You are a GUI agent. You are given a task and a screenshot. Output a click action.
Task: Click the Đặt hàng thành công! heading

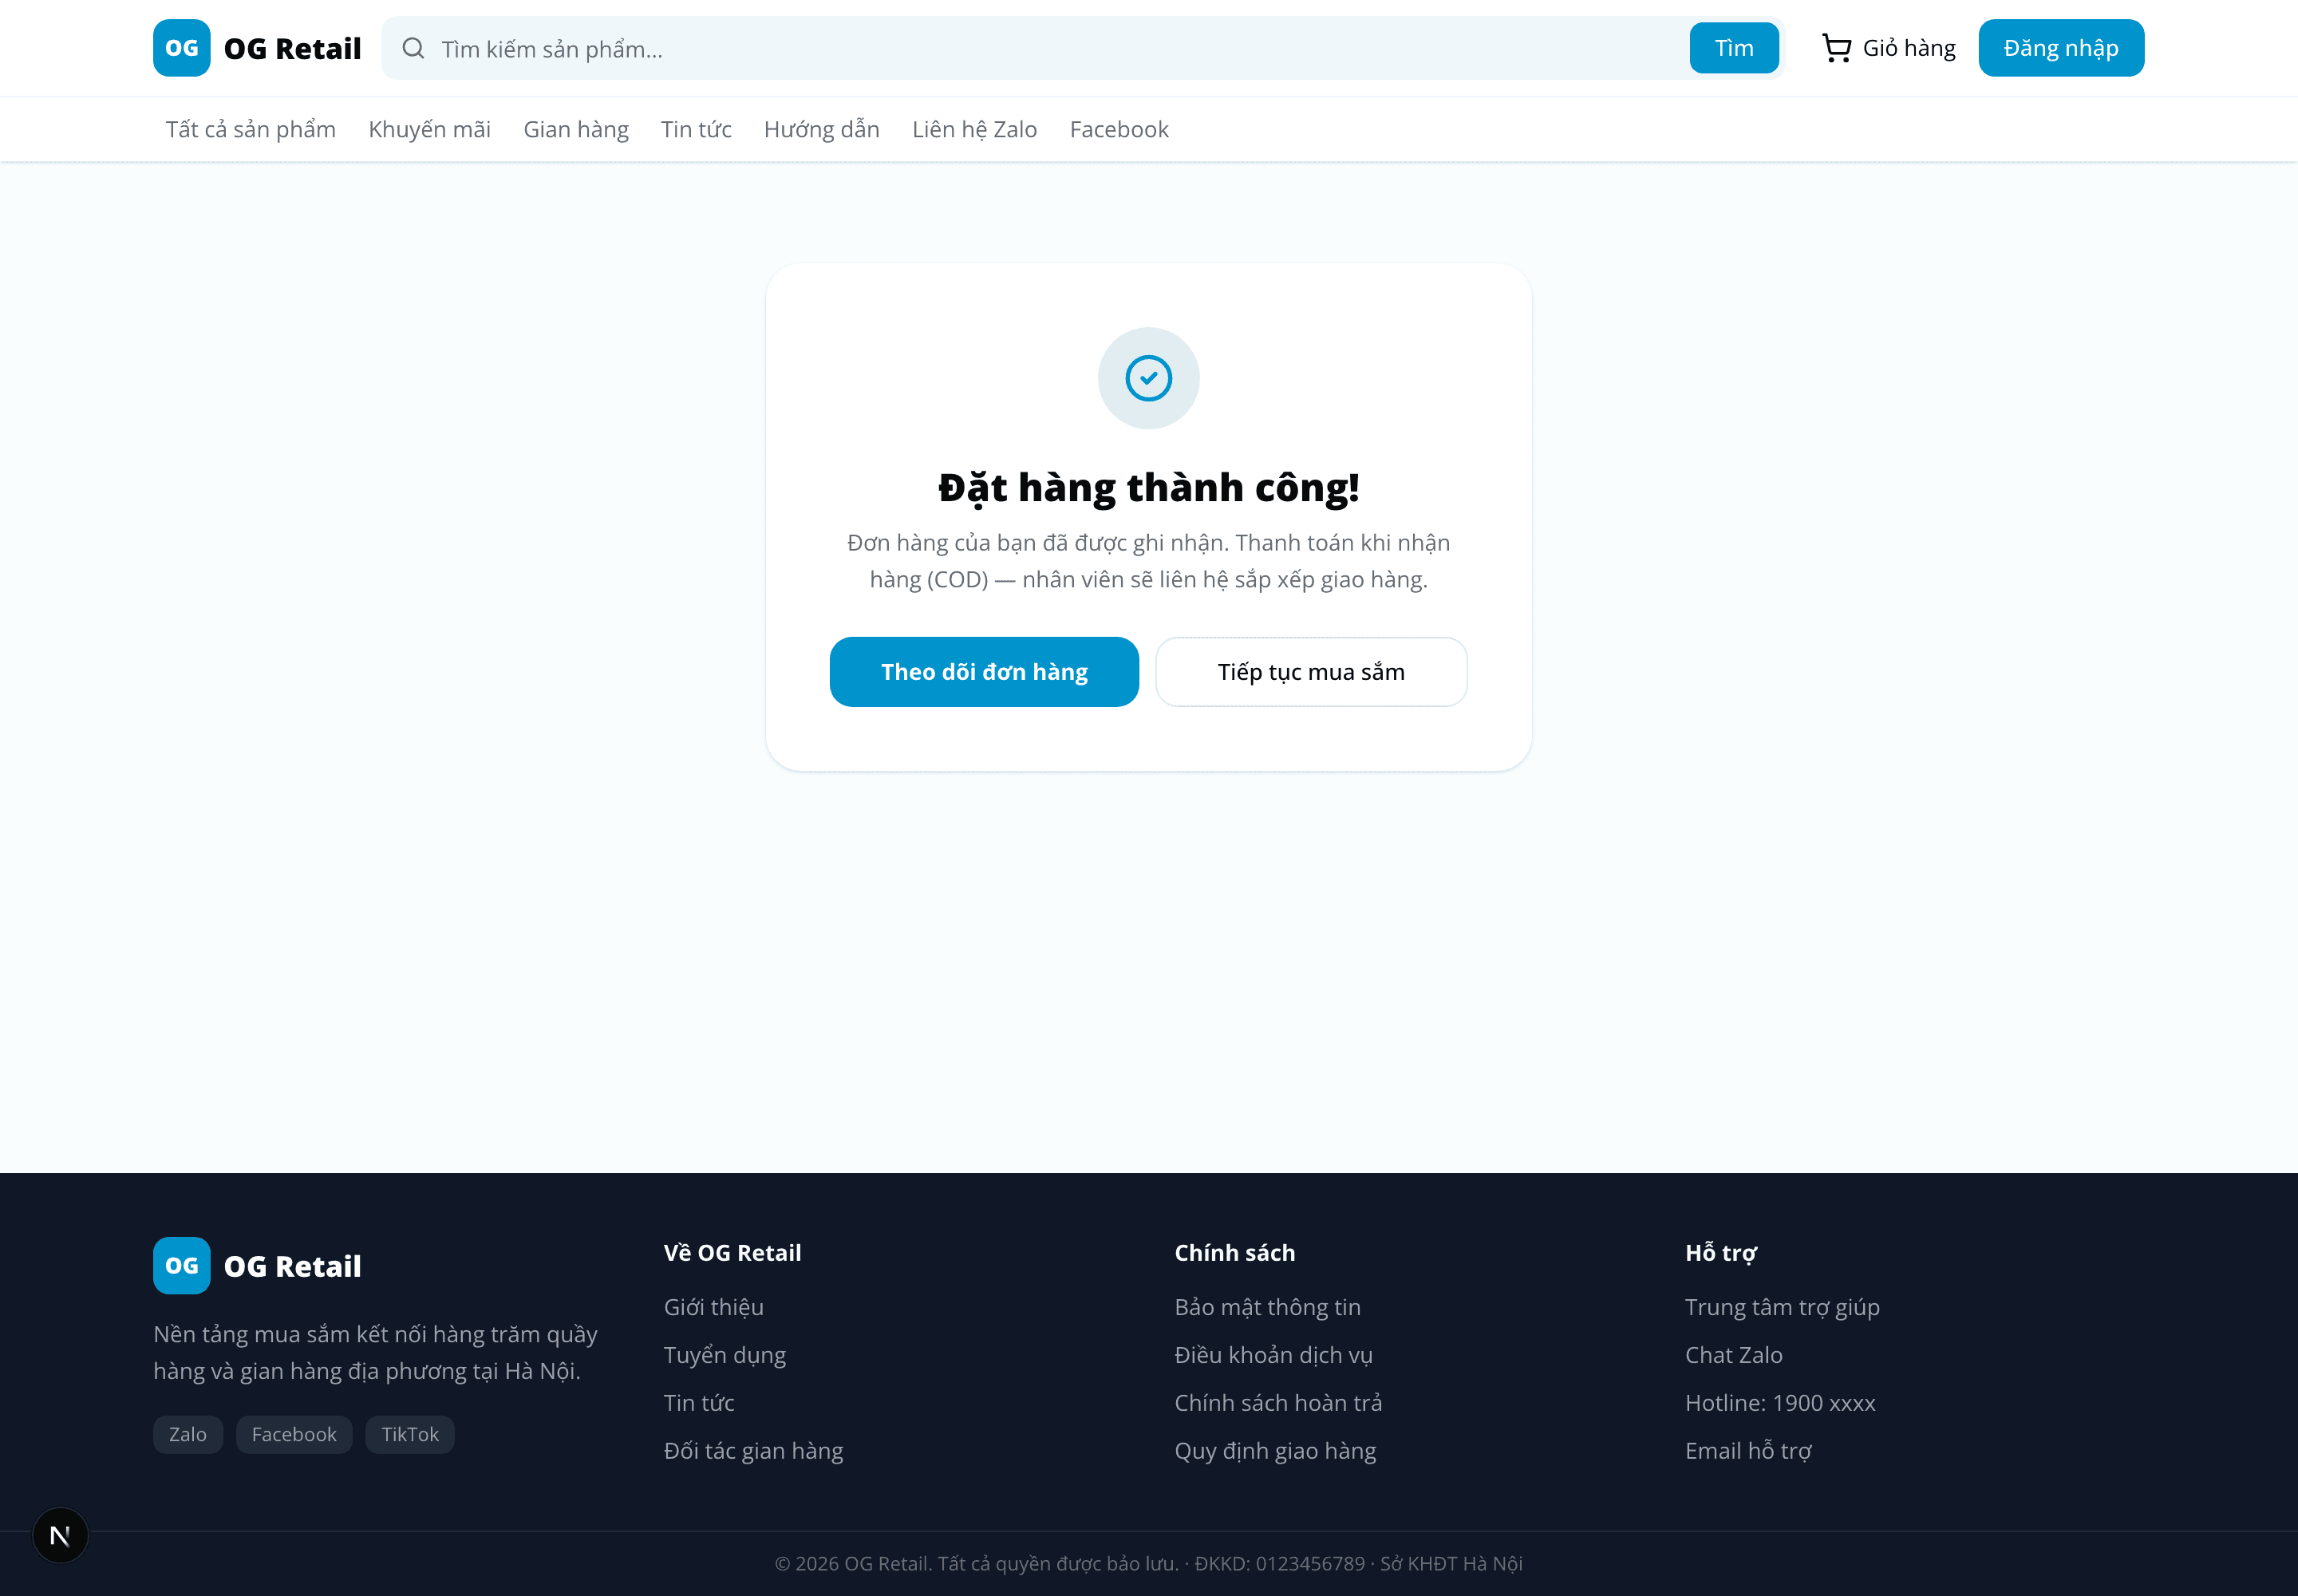coord(1148,488)
